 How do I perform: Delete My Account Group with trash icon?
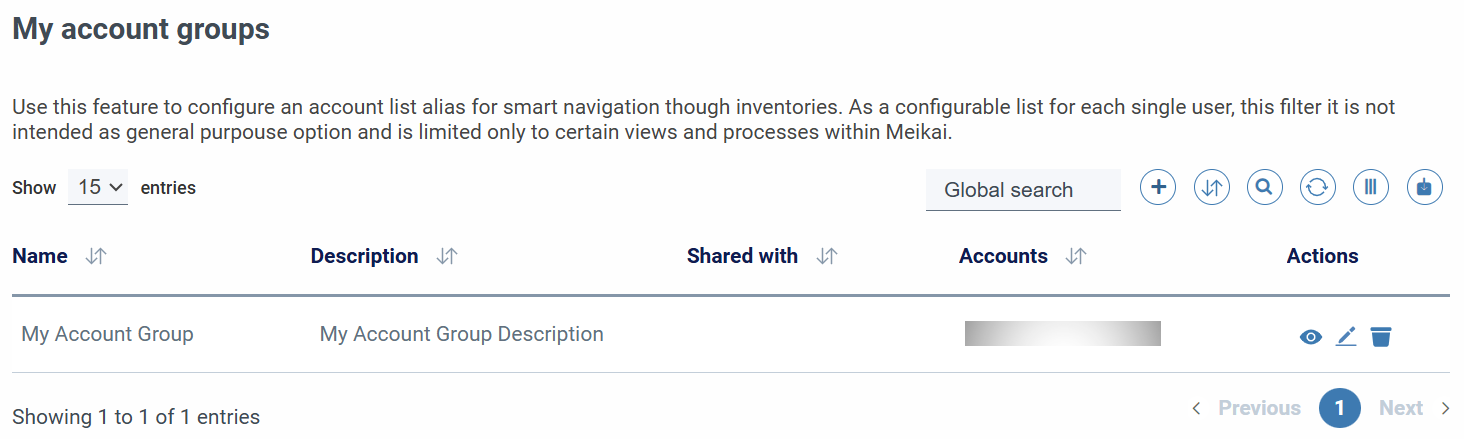[1381, 337]
